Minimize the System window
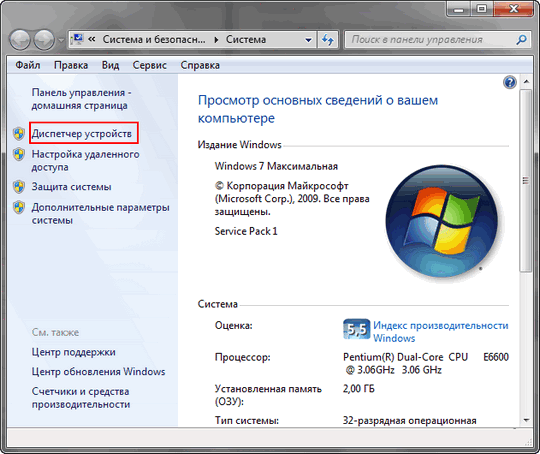Image resolution: width=540 pixels, height=454 pixels. pos(458,9)
